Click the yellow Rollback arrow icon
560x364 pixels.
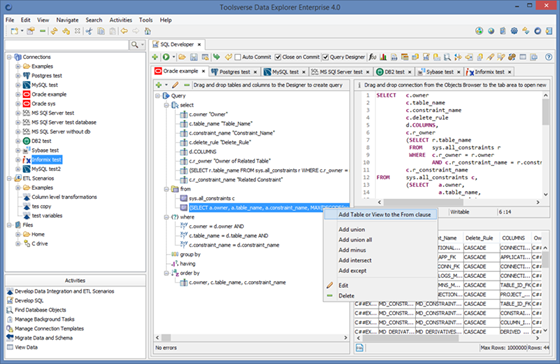[228, 57]
